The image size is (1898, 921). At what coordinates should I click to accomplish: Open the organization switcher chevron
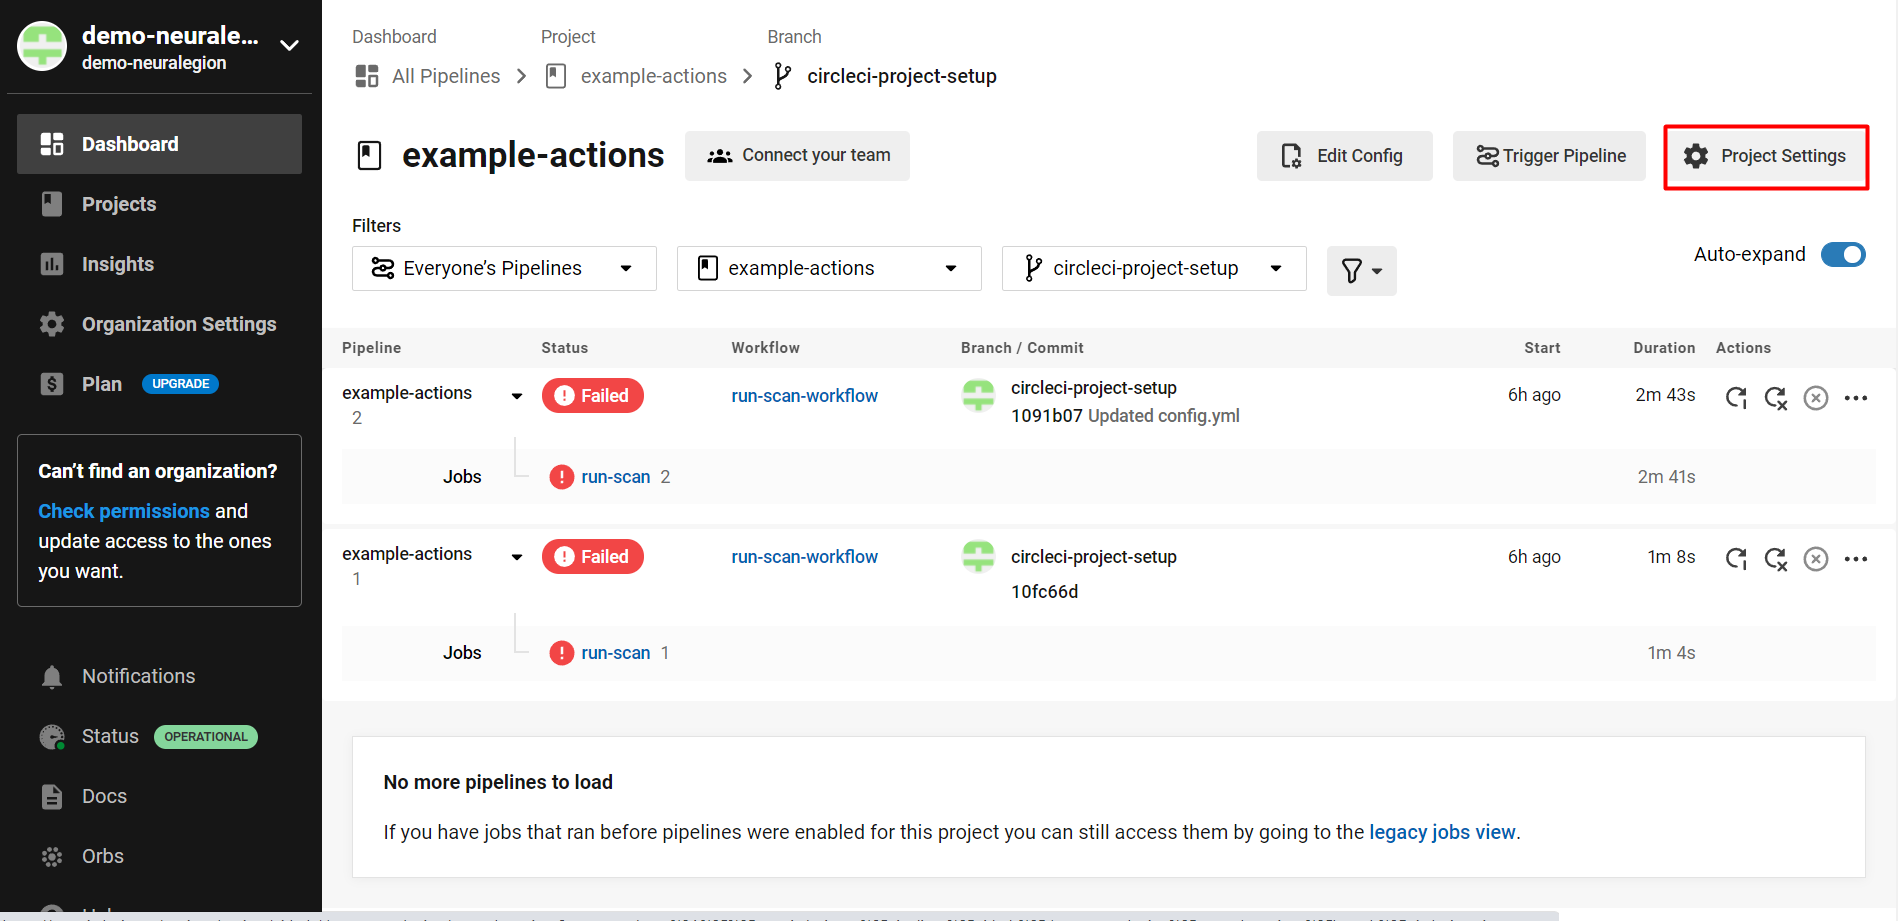pos(289,45)
